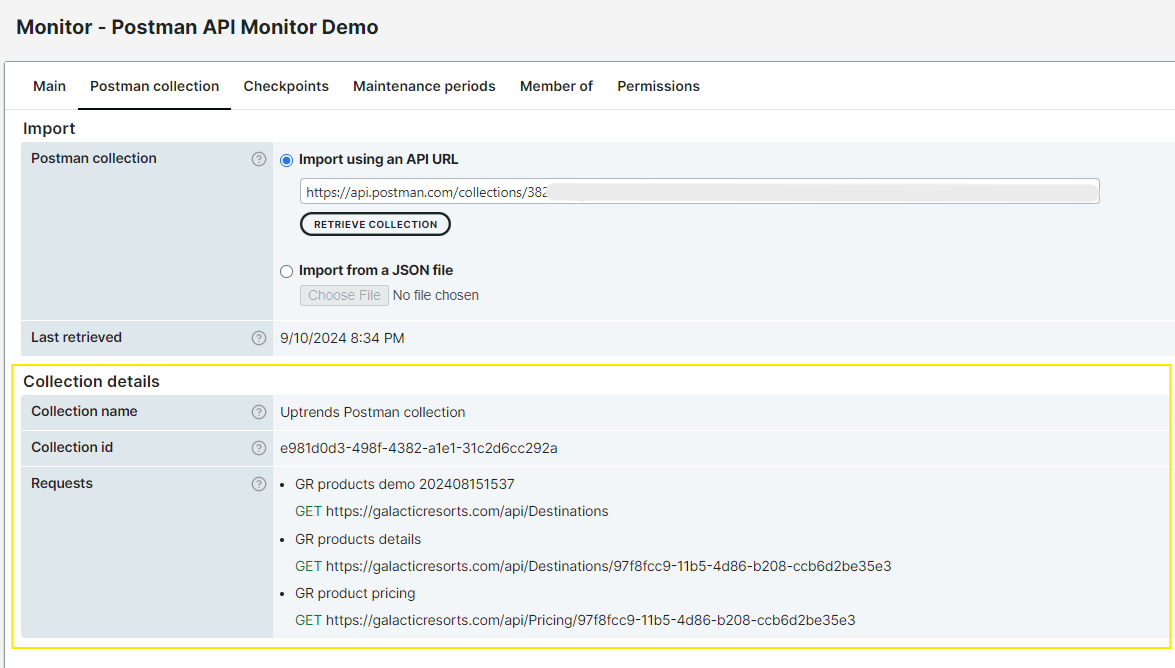Screen dimensions: 1175x668
Task: Click the 'GR products details' request
Action: [x=358, y=539]
